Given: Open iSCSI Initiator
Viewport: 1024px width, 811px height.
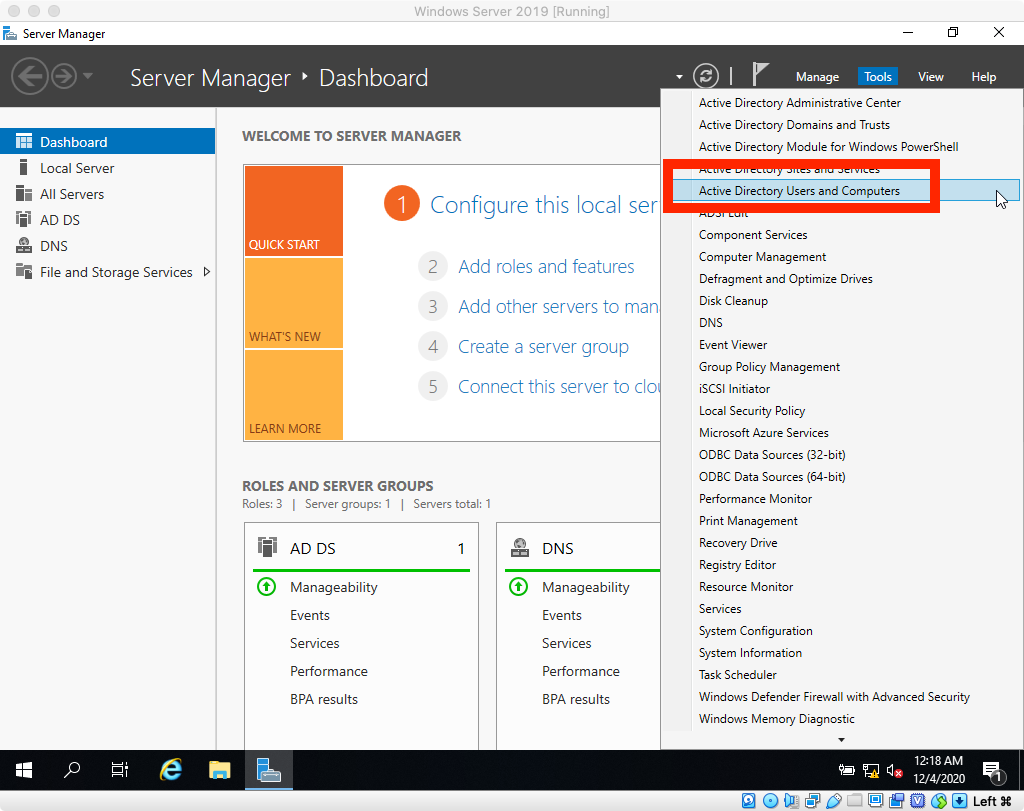Looking at the screenshot, I should click(x=734, y=389).
